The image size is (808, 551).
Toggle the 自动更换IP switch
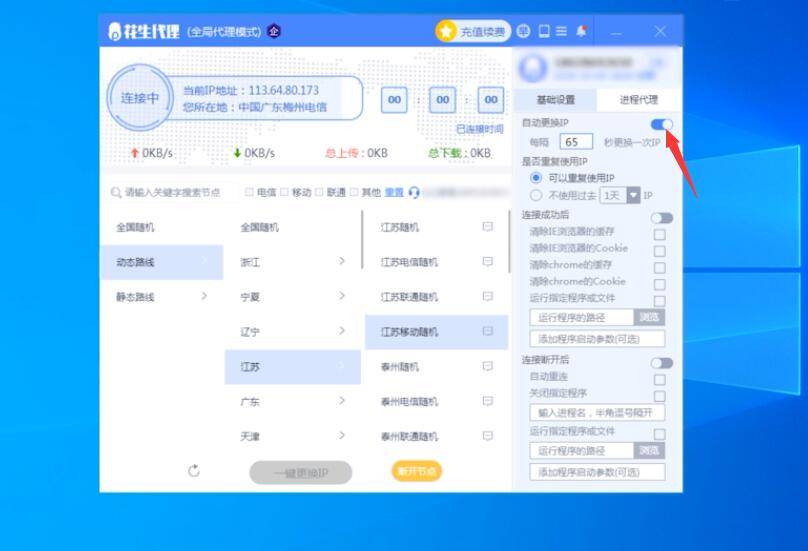(x=662, y=124)
